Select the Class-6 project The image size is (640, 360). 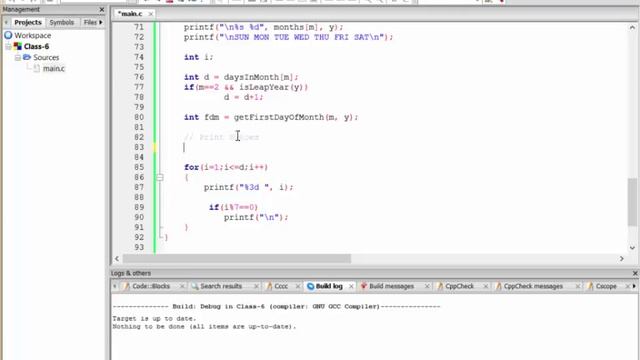[36, 47]
